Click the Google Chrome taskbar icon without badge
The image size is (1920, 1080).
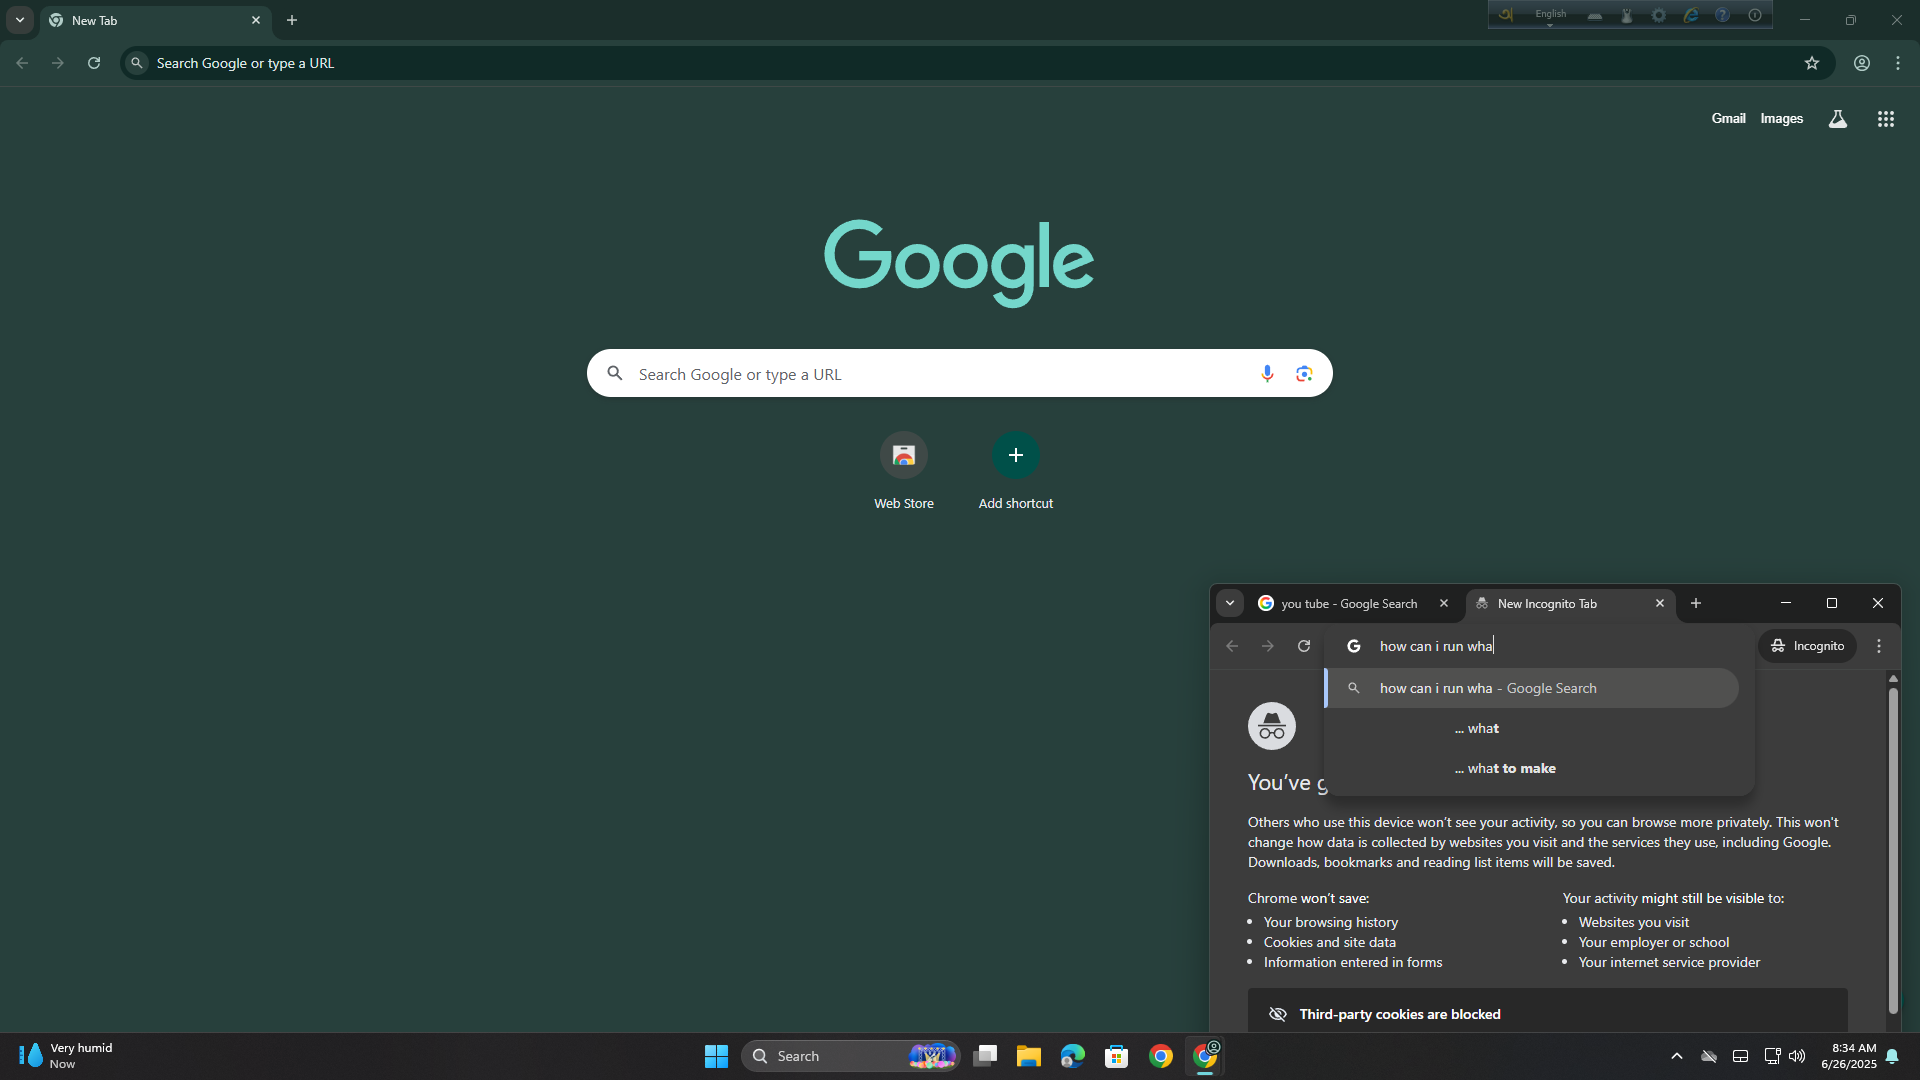coord(1161,1056)
